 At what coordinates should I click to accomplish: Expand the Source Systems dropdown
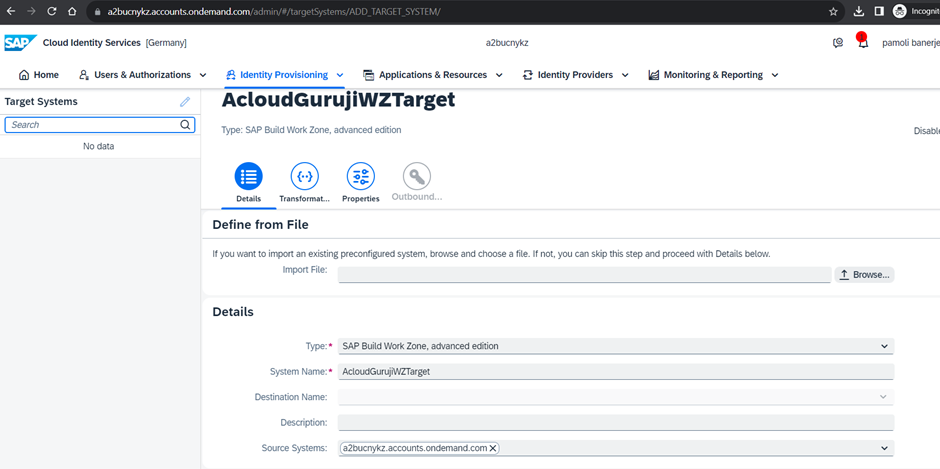(884, 448)
